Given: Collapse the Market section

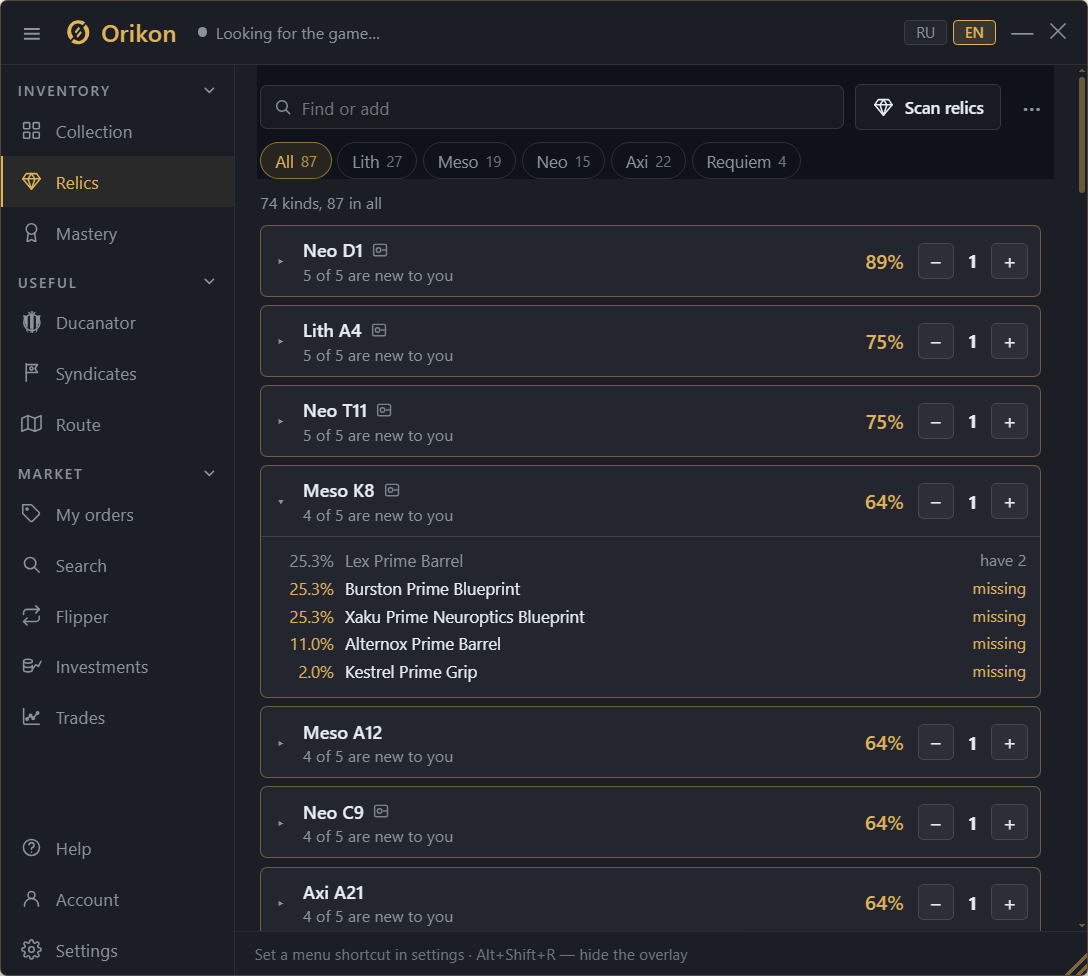Looking at the screenshot, I should tap(210, 474).
